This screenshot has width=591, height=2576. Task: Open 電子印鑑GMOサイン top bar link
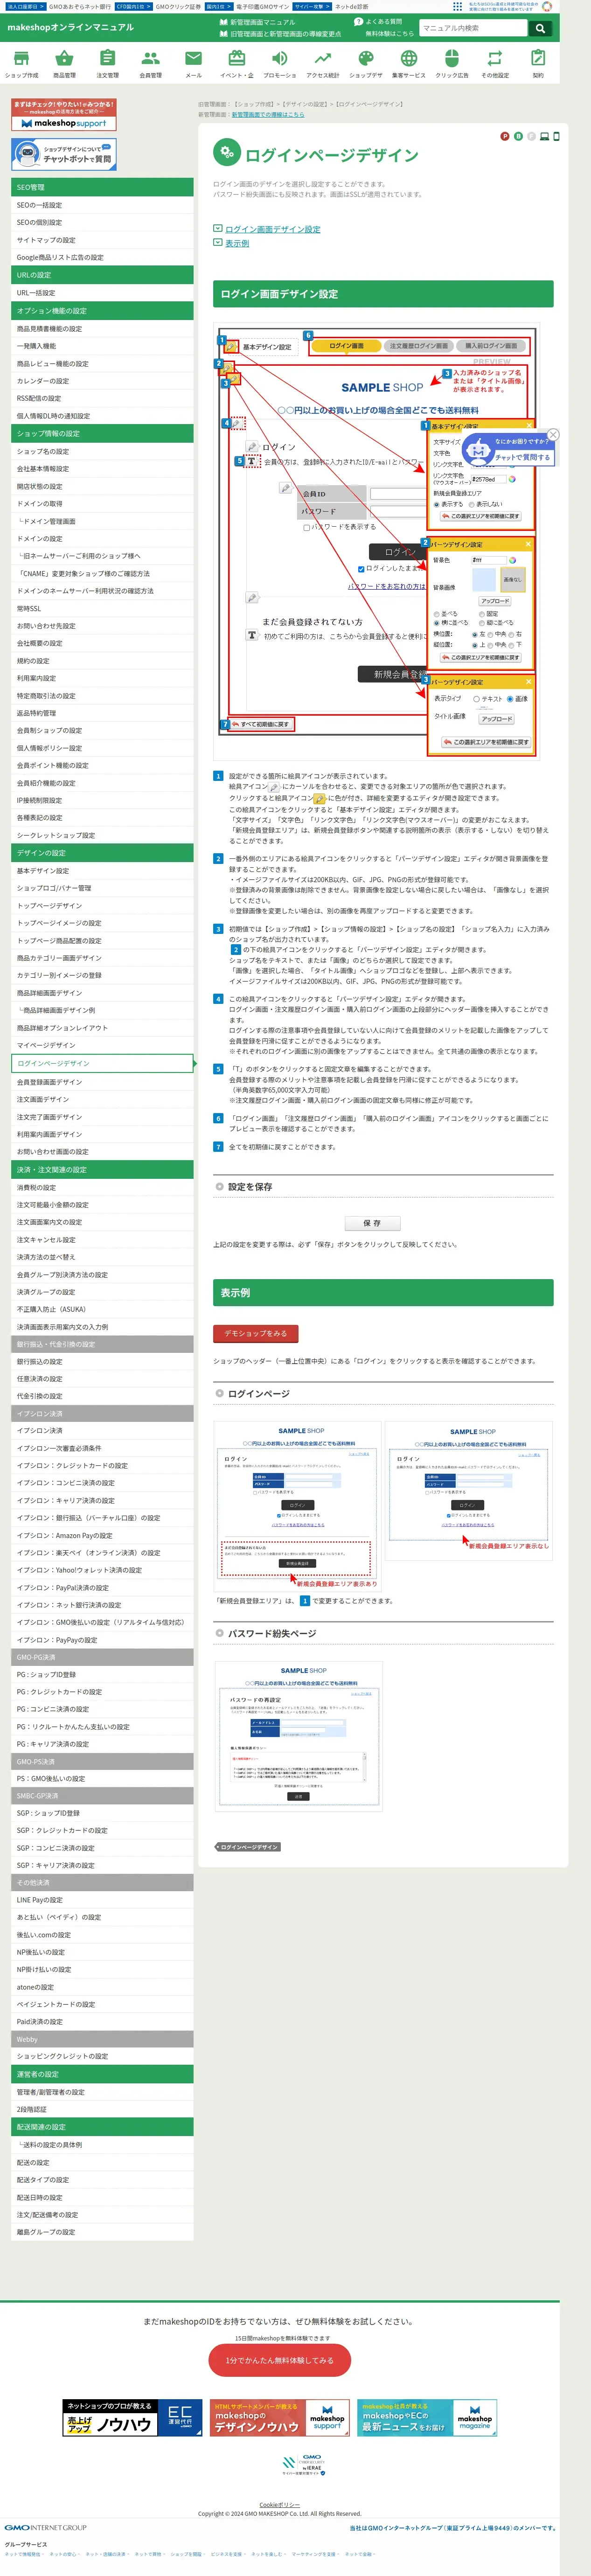click(x=262, y=6)
